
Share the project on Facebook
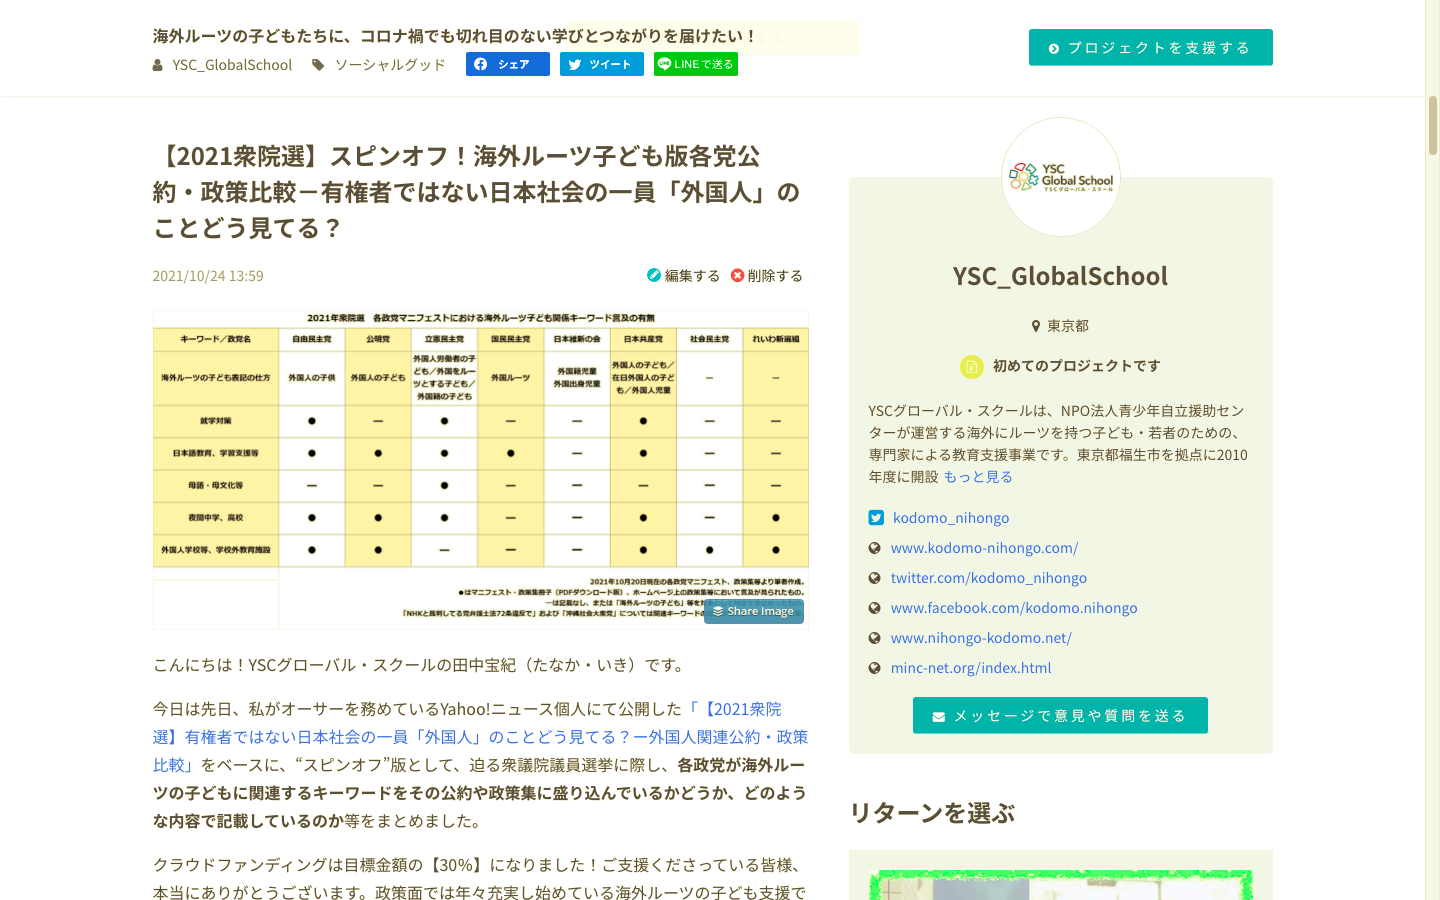pyautogui.click(x=507, y=64)
